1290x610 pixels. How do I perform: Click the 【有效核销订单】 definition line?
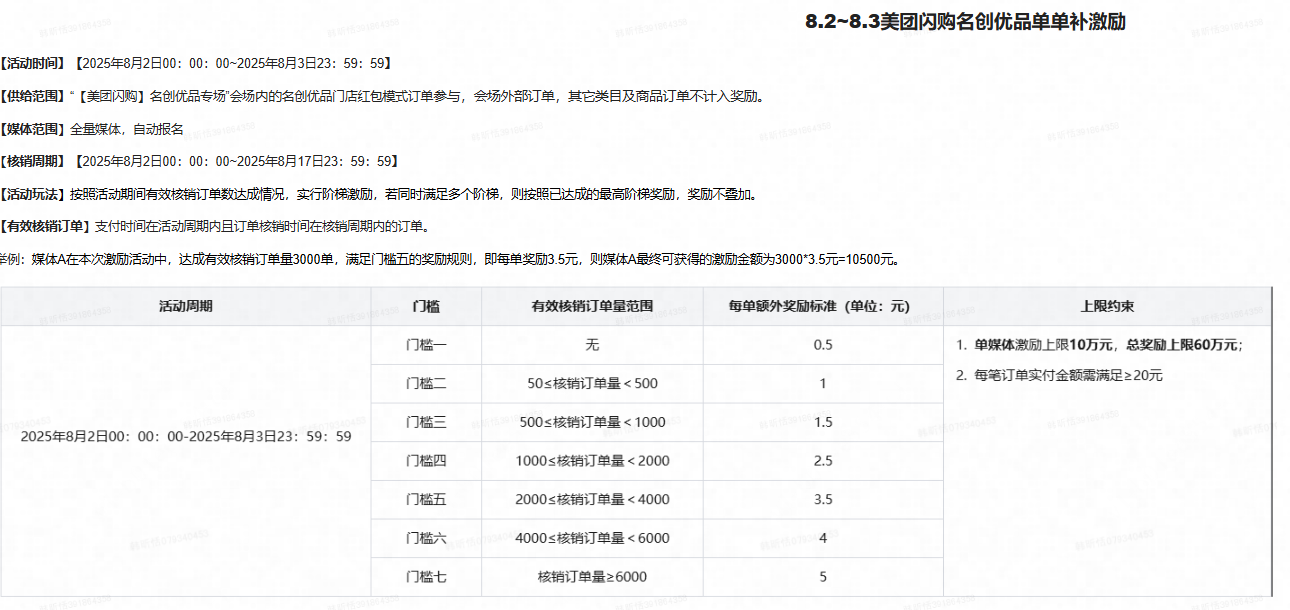[x=215, y=226]
